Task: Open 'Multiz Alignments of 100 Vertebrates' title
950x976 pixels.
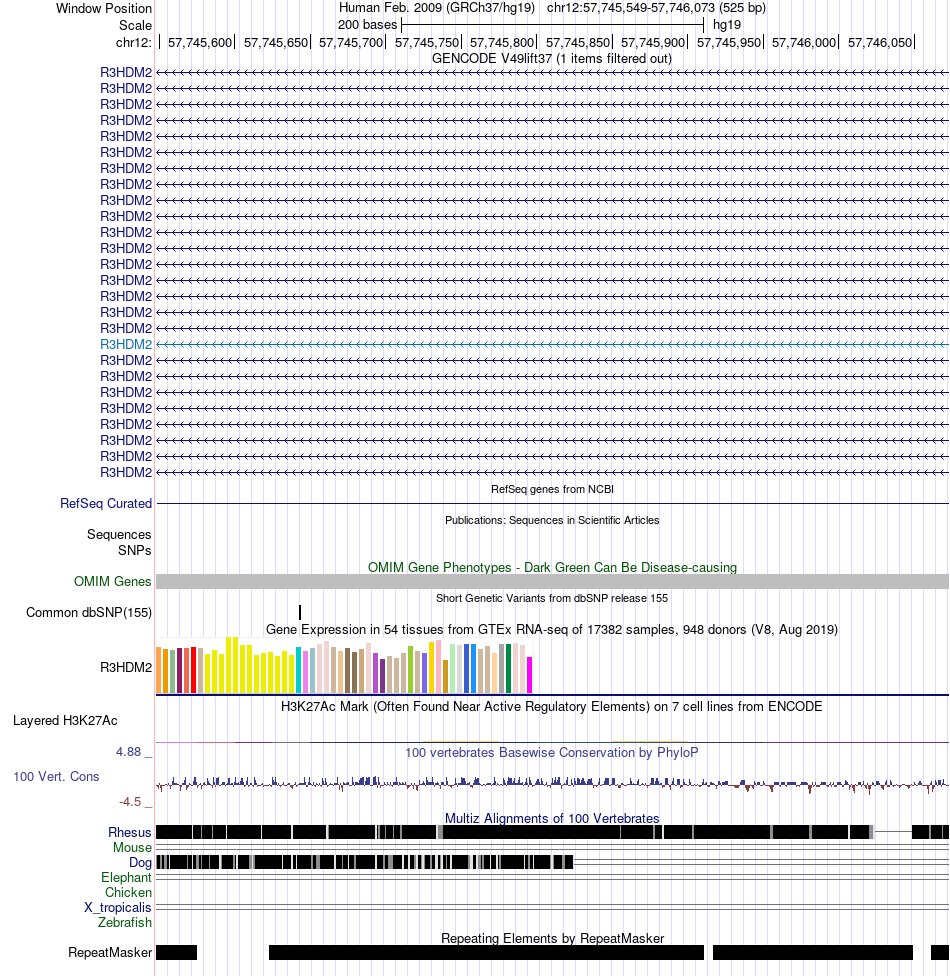Action: pos(552,819)
